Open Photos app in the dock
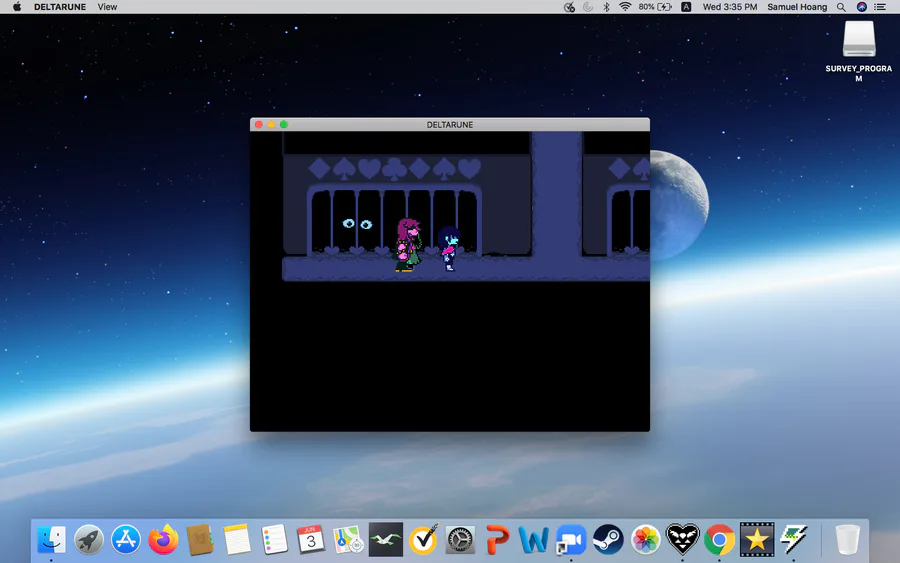Viewport: 900px width, 563px height. point(645,539)
